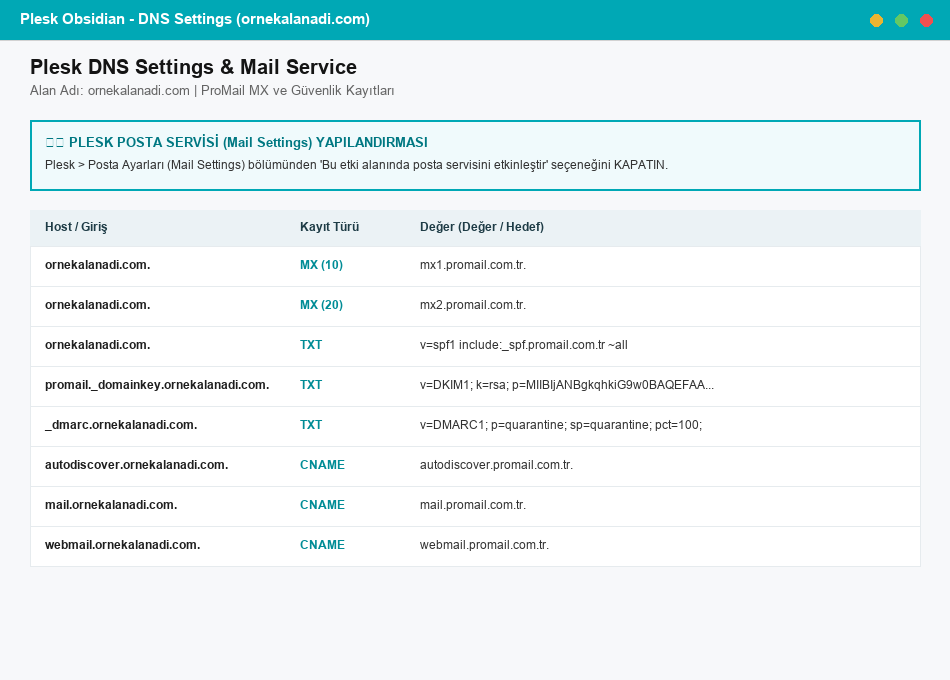950x680 pixels.
Task: Select the ornekalanadi.com. host in the MX (20) row
Action: (98, 305)
